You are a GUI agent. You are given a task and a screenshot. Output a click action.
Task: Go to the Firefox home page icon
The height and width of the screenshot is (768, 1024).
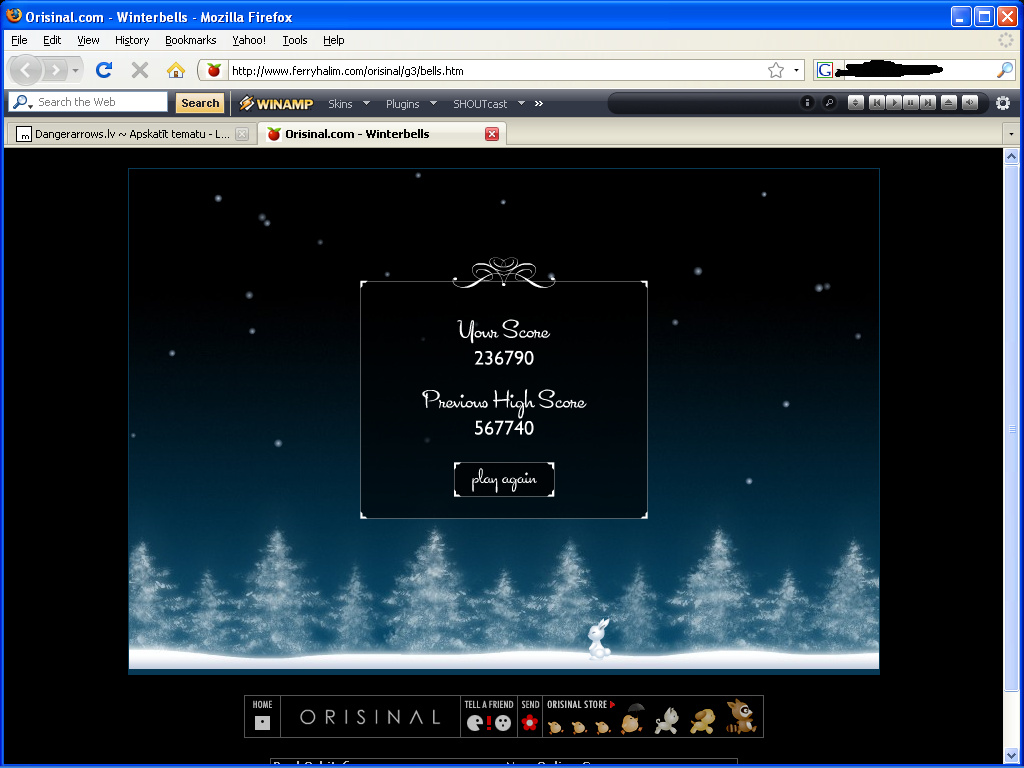(x=175, y=70)
